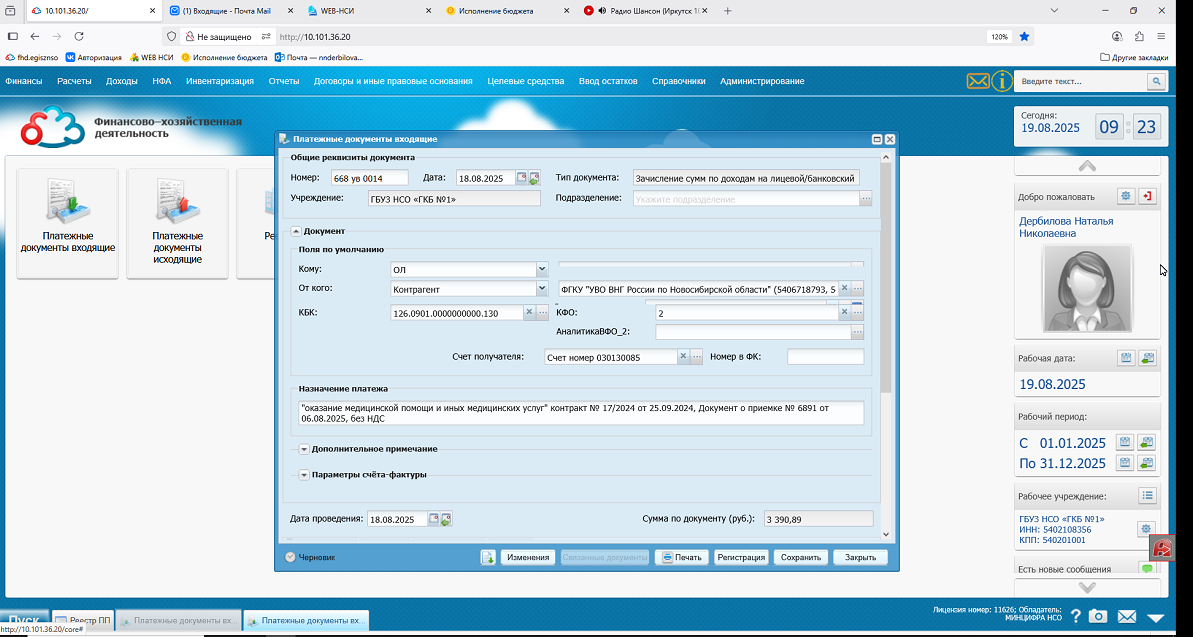
Task: Click the search magnifier next to the search box
Action: [1156, 81]
